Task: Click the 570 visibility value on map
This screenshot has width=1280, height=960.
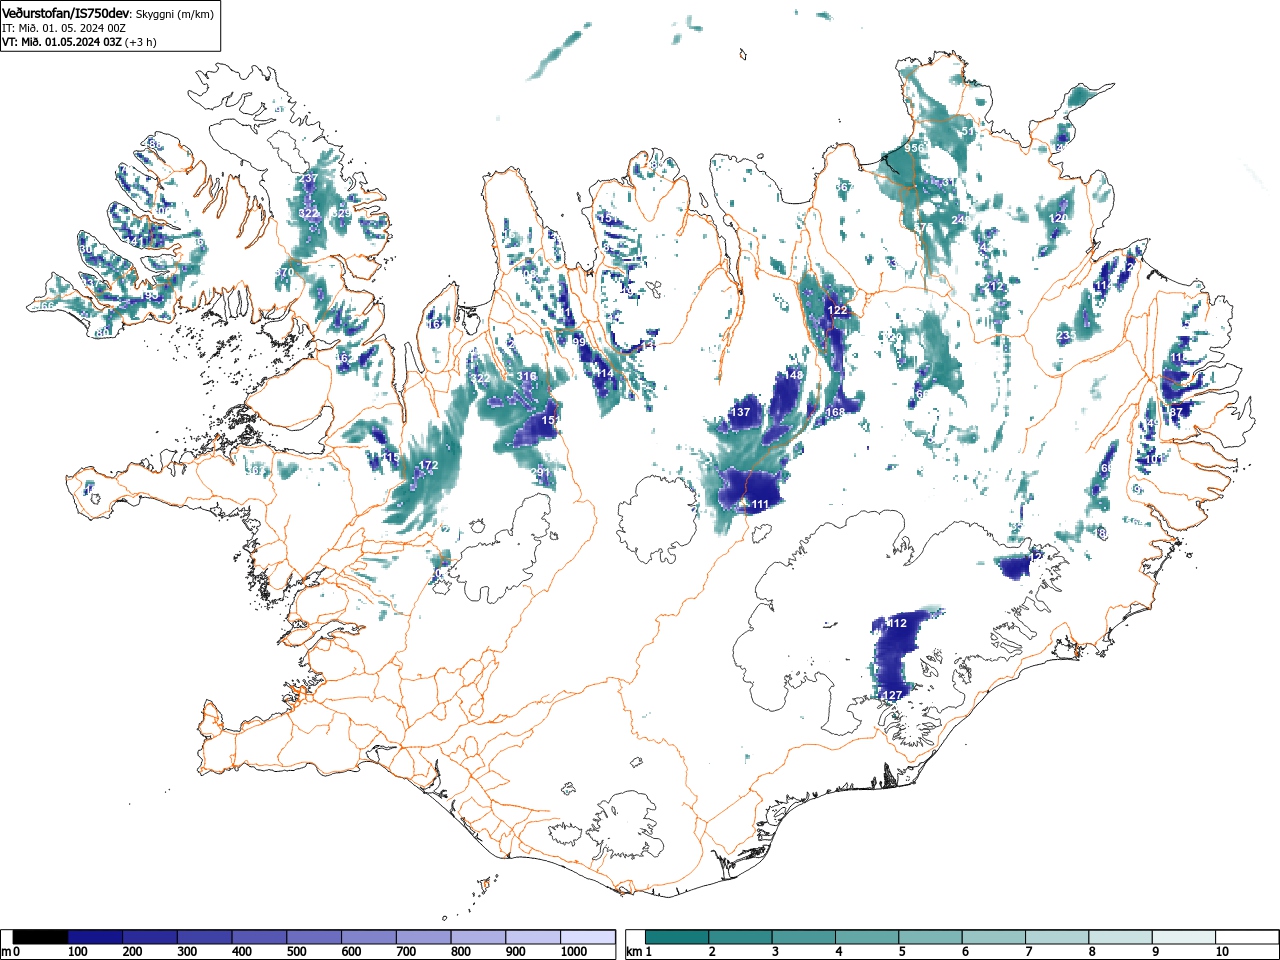Action: pyautogui.click(x=285, y=272)
